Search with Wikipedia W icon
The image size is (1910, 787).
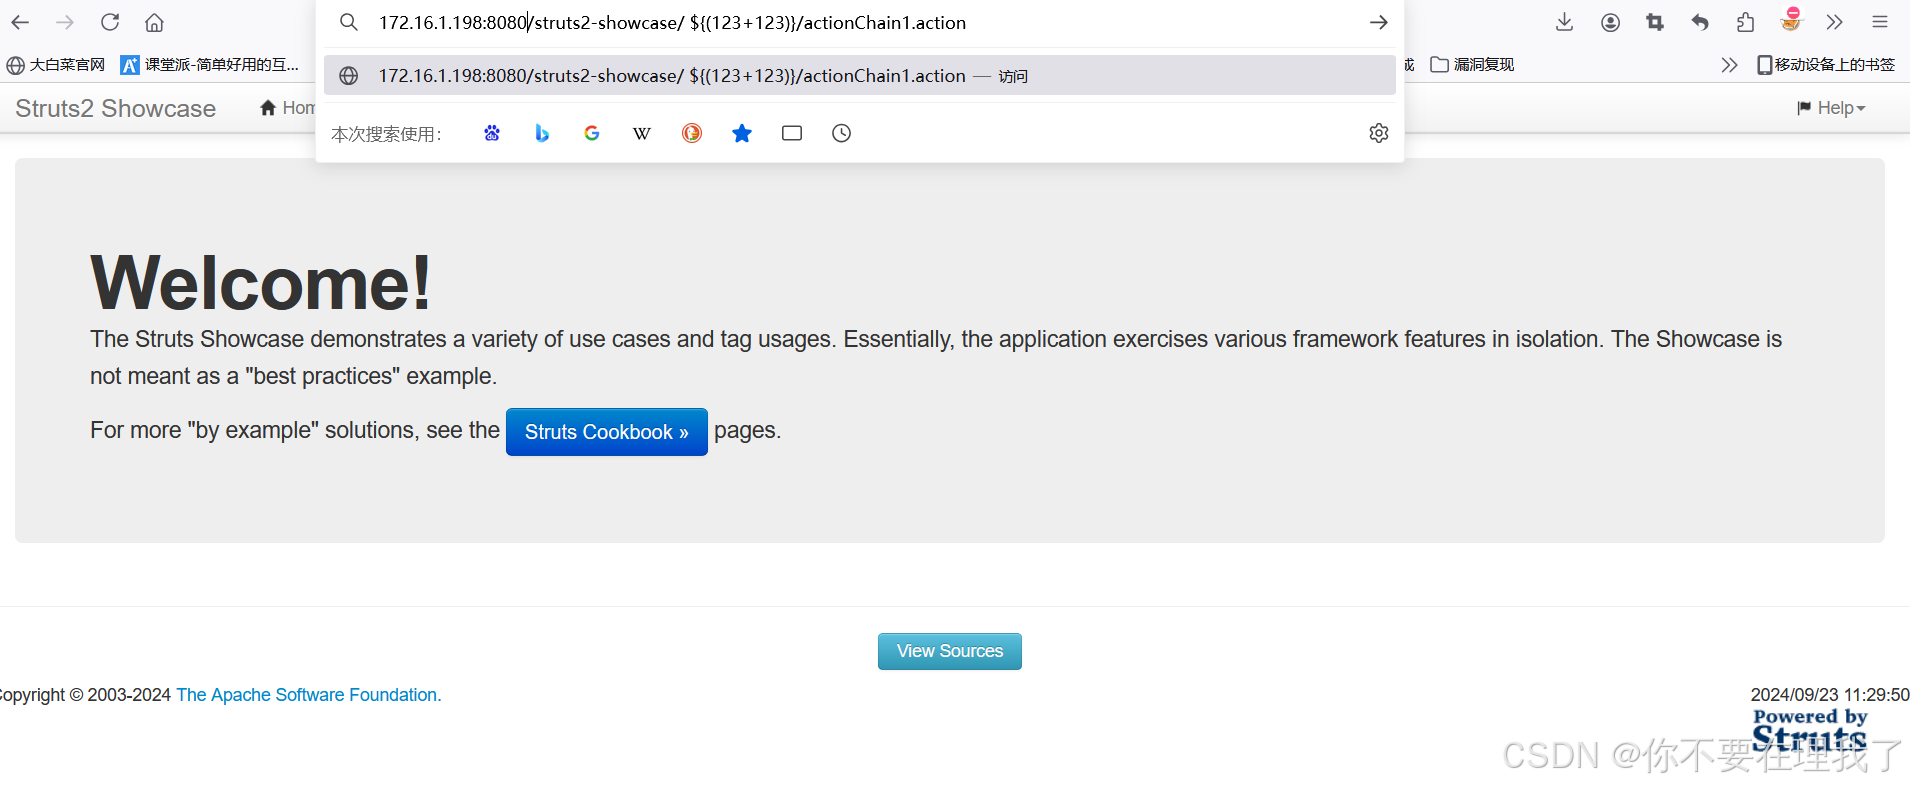tap(642, 133)
